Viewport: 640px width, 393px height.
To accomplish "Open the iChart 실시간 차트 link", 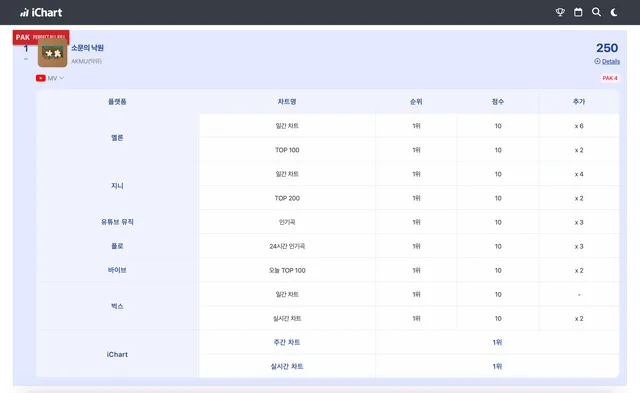I will 287,366.
